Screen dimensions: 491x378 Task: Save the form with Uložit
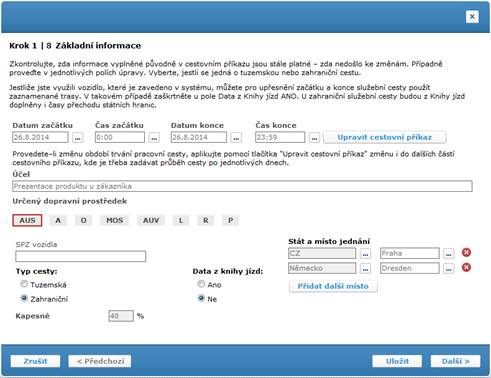(x=397, y=361)
